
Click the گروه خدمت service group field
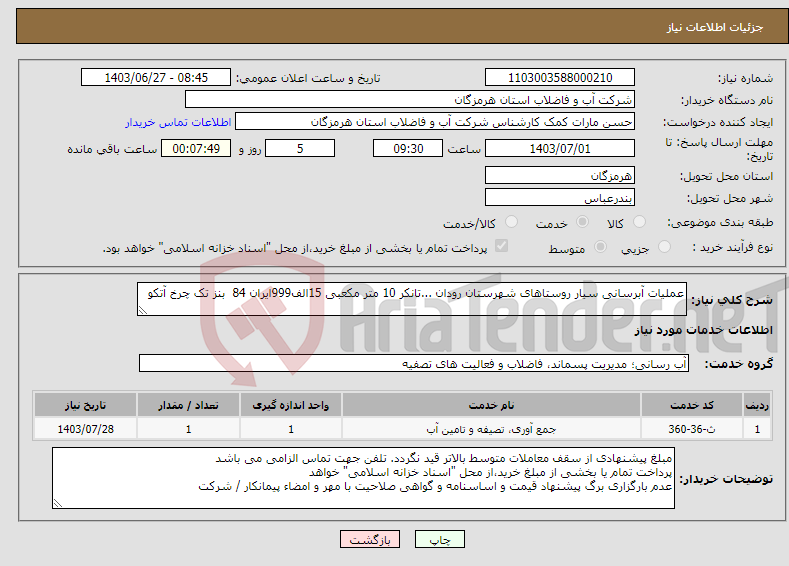pyautogui.click(x=414, y=363)
